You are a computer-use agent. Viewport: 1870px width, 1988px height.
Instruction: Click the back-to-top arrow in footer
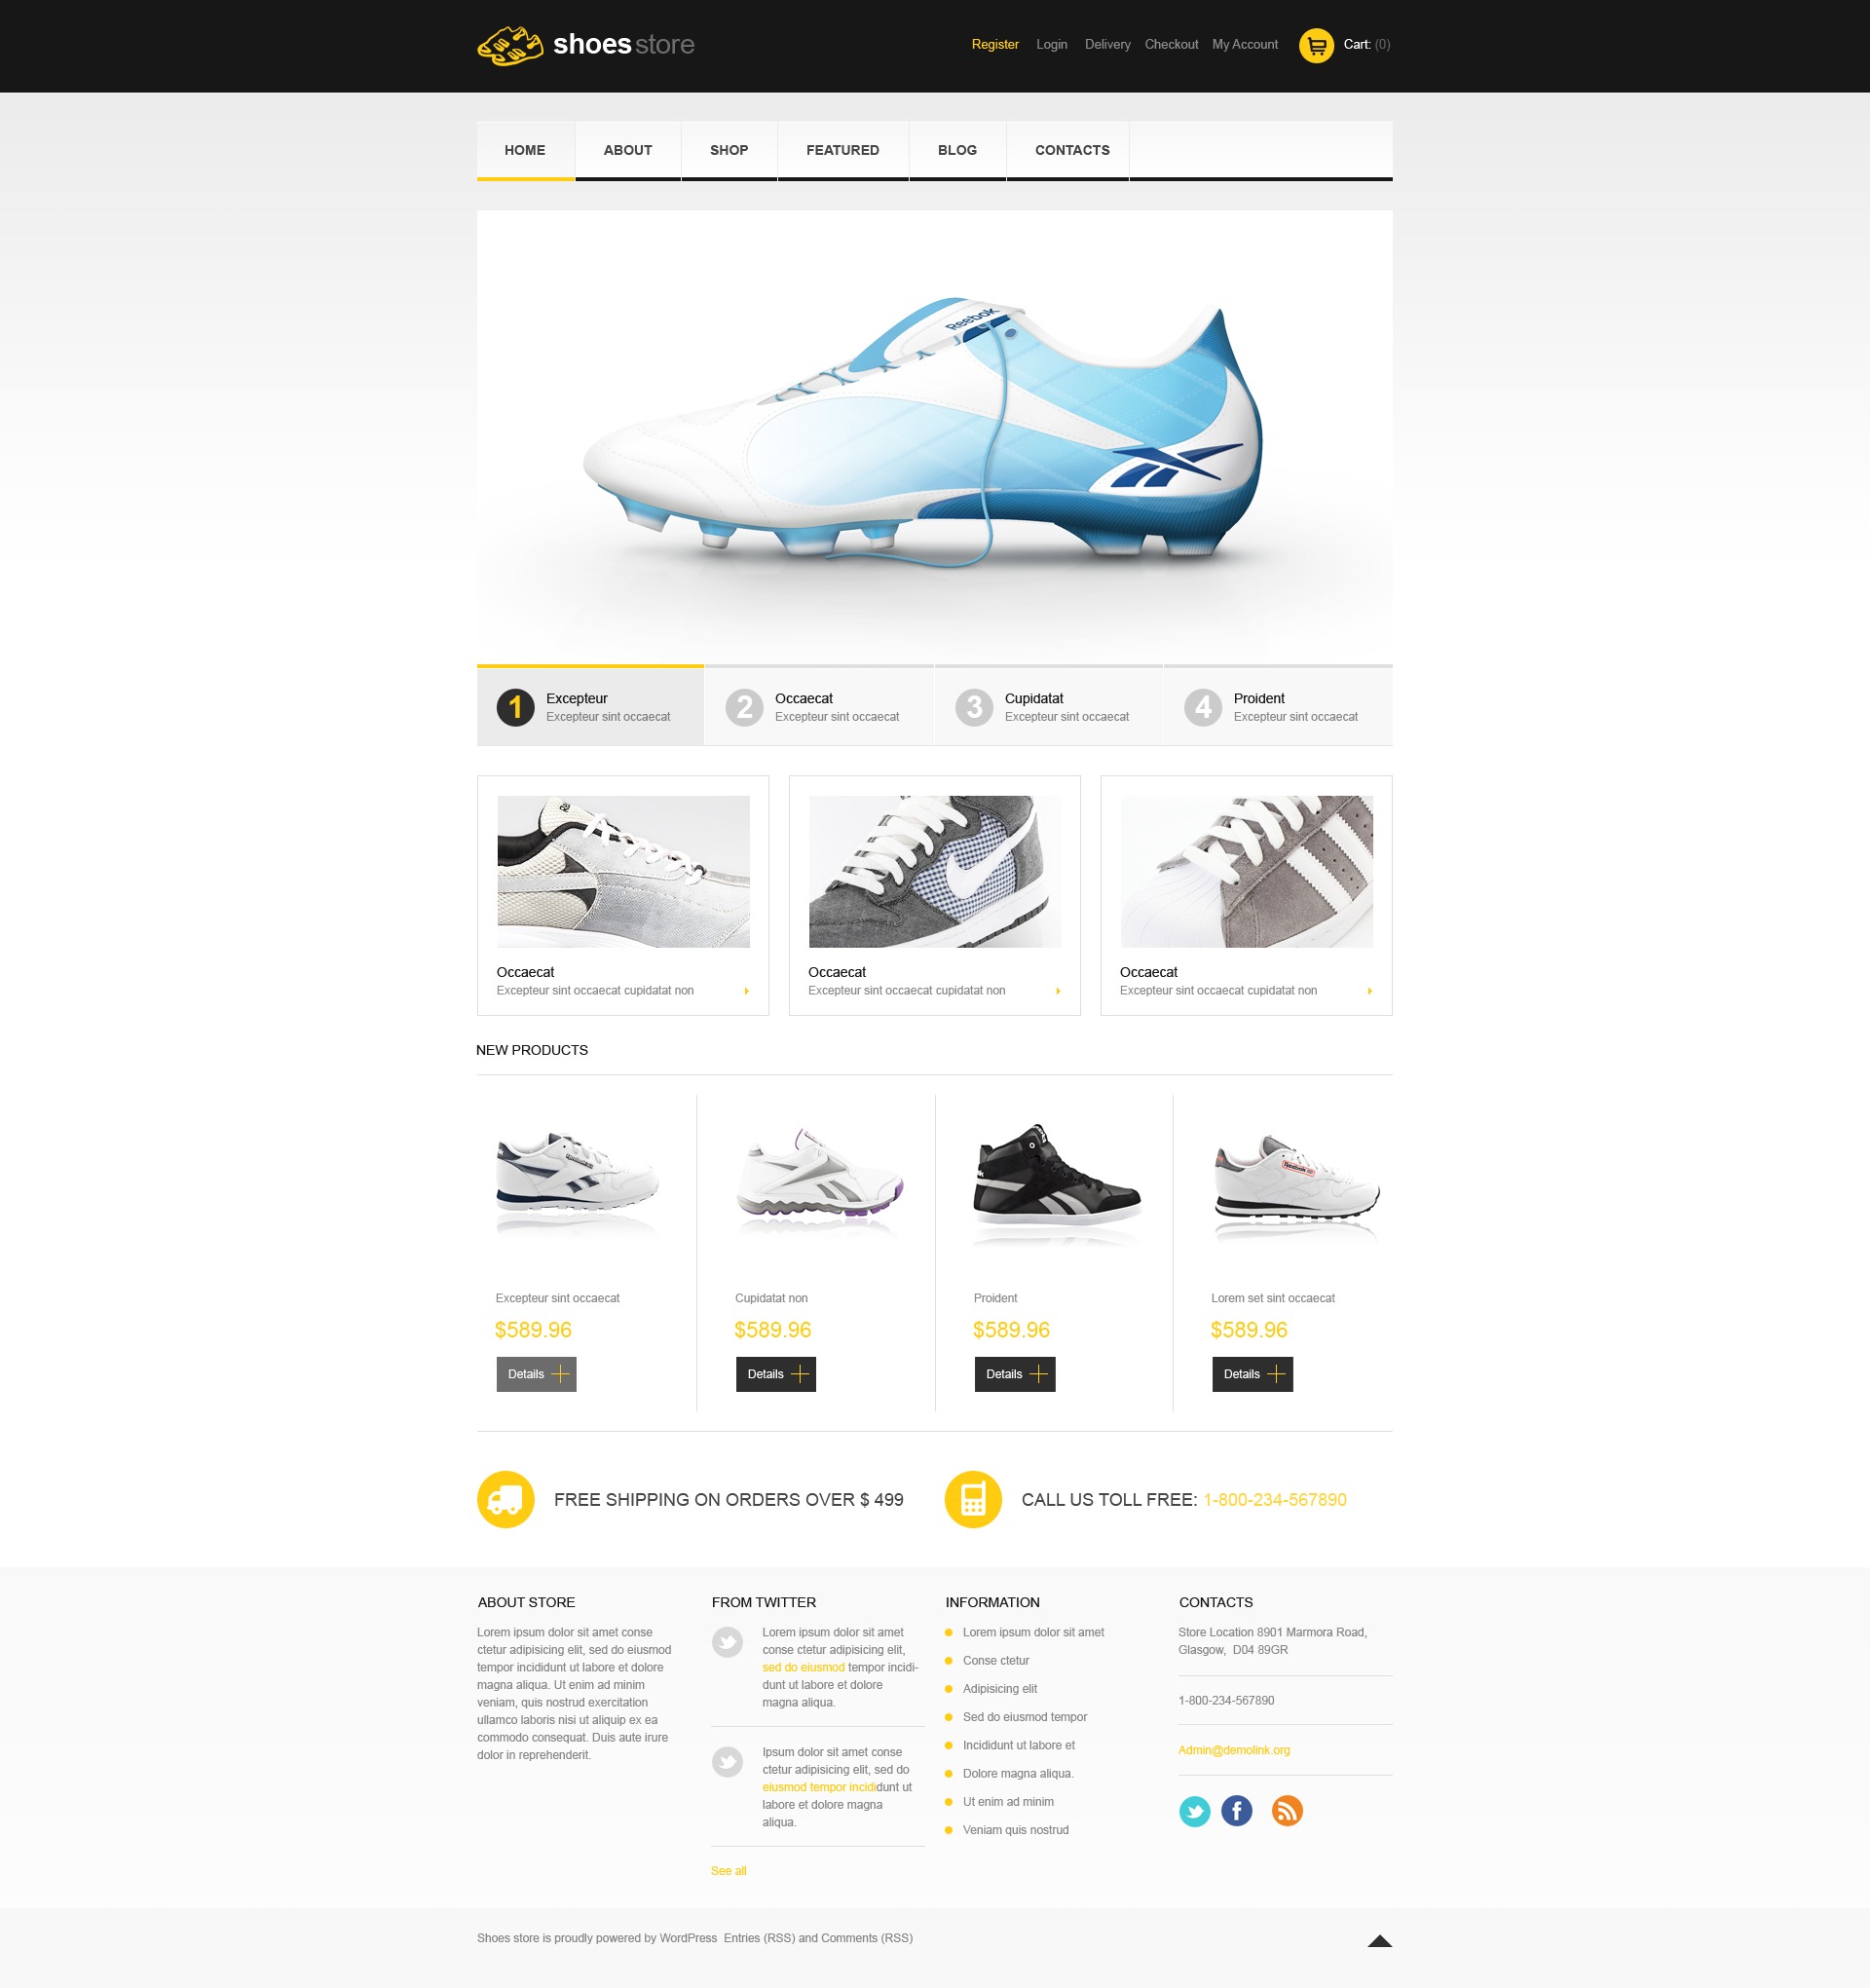coord(1380,1941)
